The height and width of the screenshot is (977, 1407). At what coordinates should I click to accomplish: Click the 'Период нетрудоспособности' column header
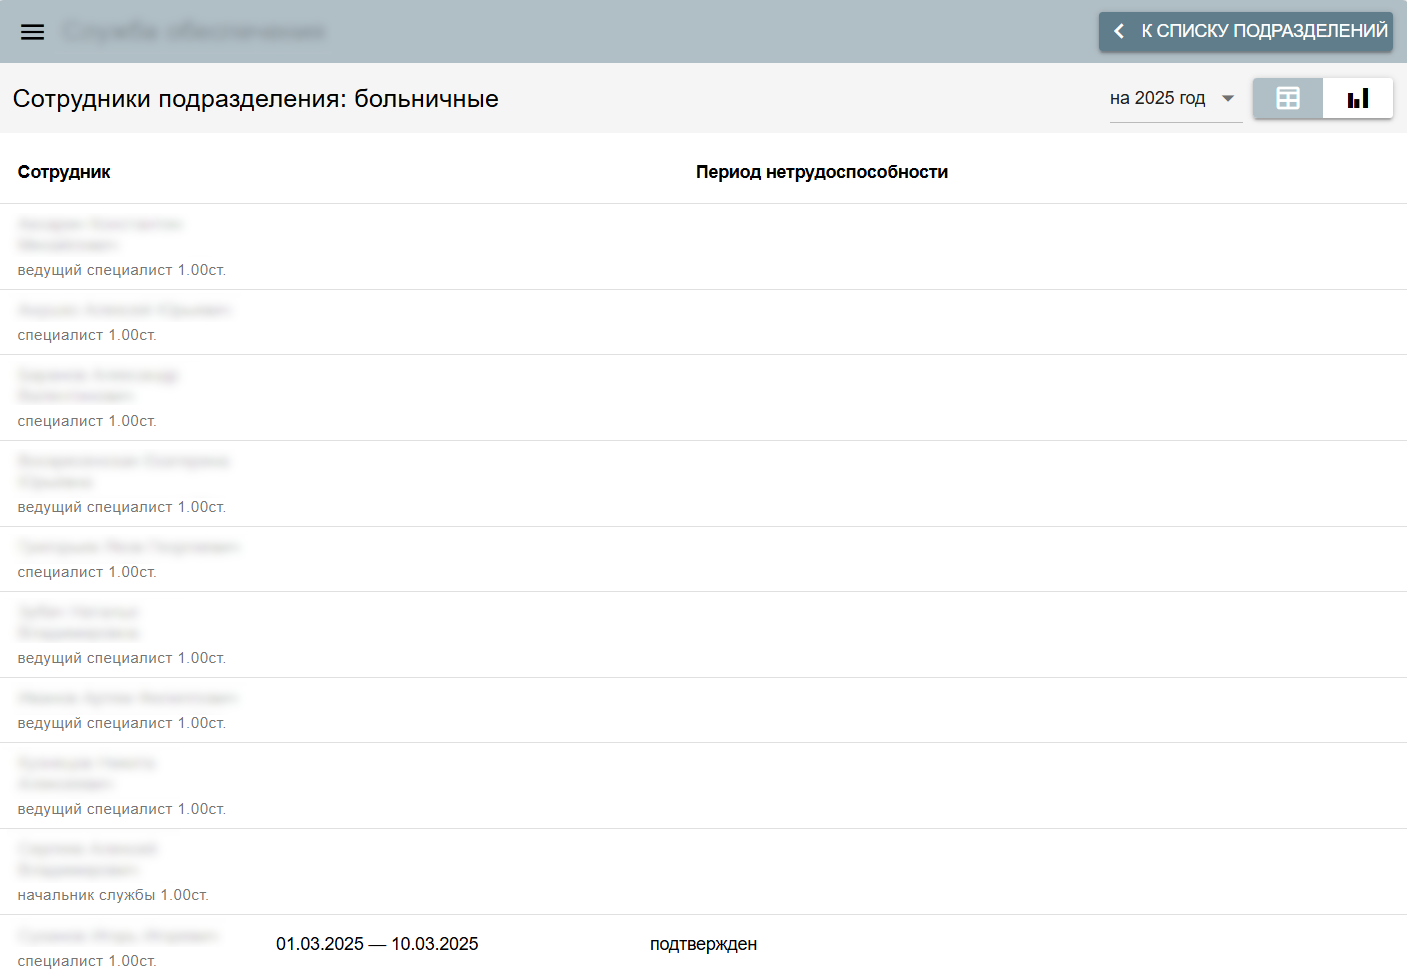click(x=822, y=172)
